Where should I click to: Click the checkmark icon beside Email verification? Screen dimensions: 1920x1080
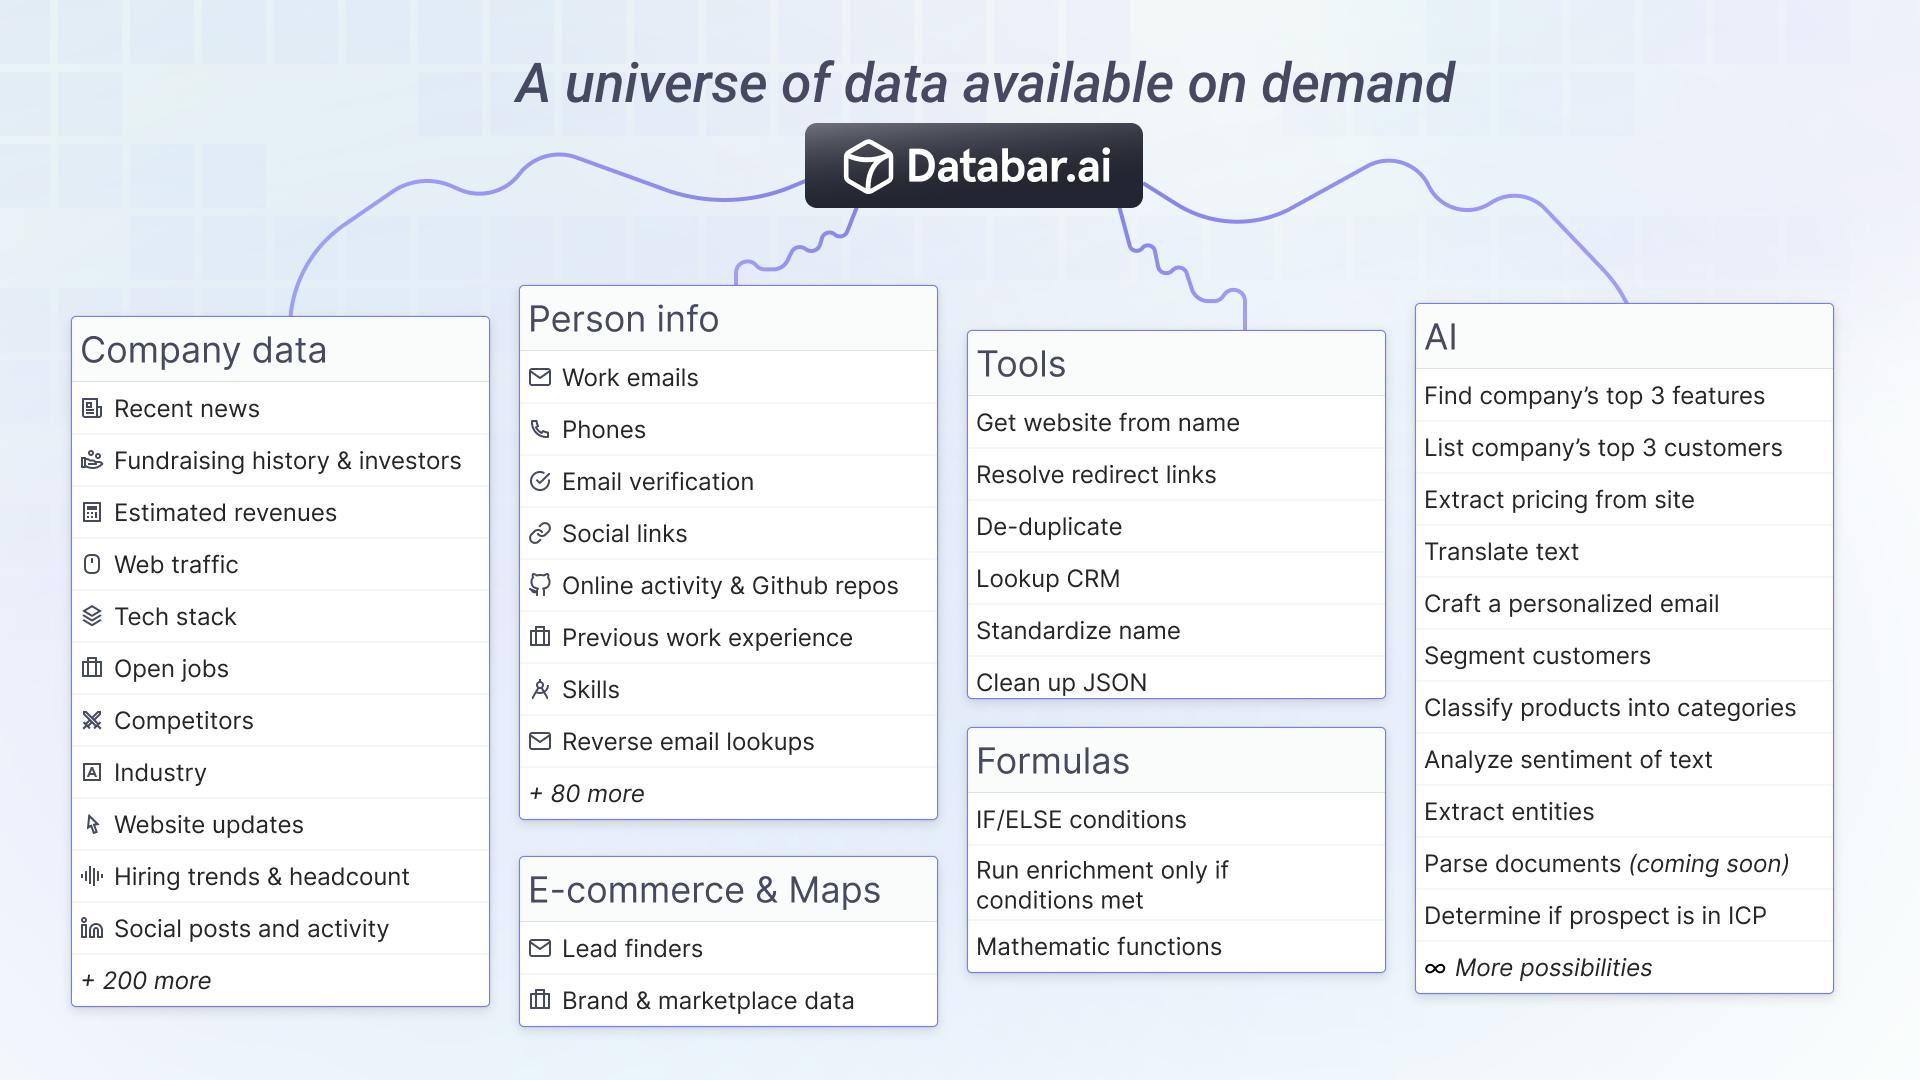pyautogui.click(x=540, y=481)
